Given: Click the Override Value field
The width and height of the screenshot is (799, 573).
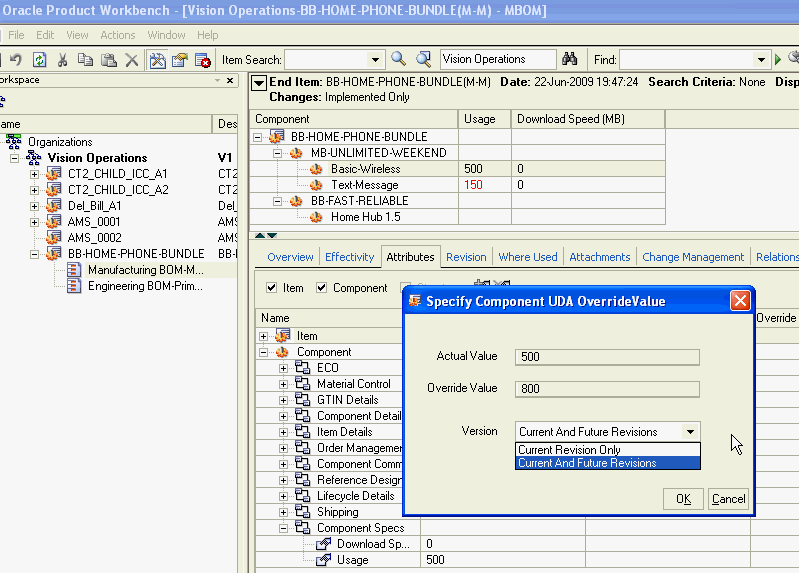Looking at the screenshot, I should pos(607,388).
